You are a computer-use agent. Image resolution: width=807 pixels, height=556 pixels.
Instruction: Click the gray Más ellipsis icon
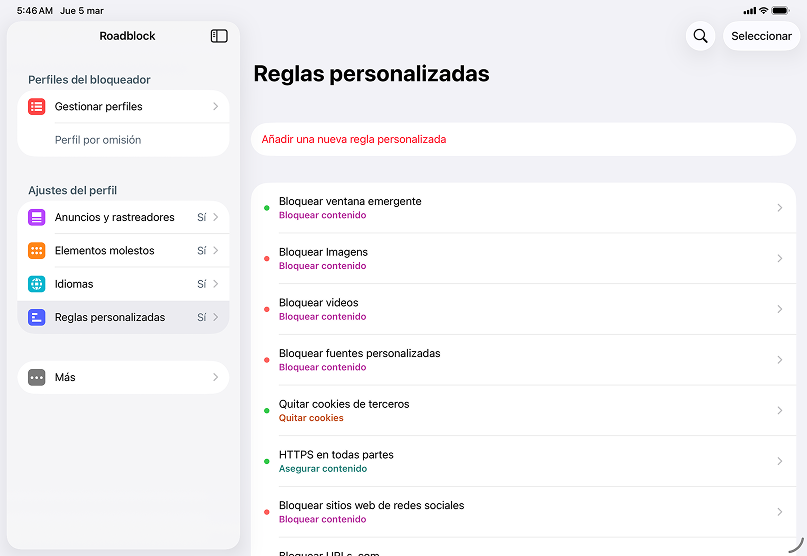(x=37, y=377)
